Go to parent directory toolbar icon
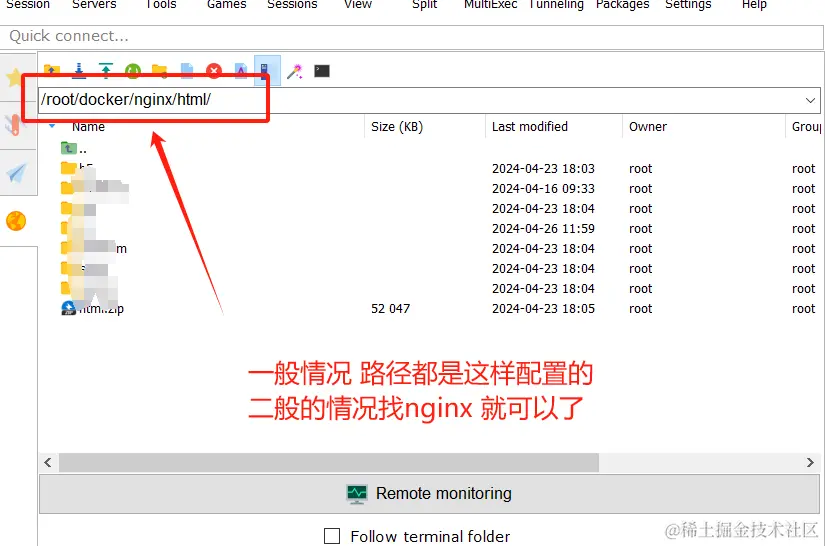The height and width of the screenshot is (546, 825). 52,71
